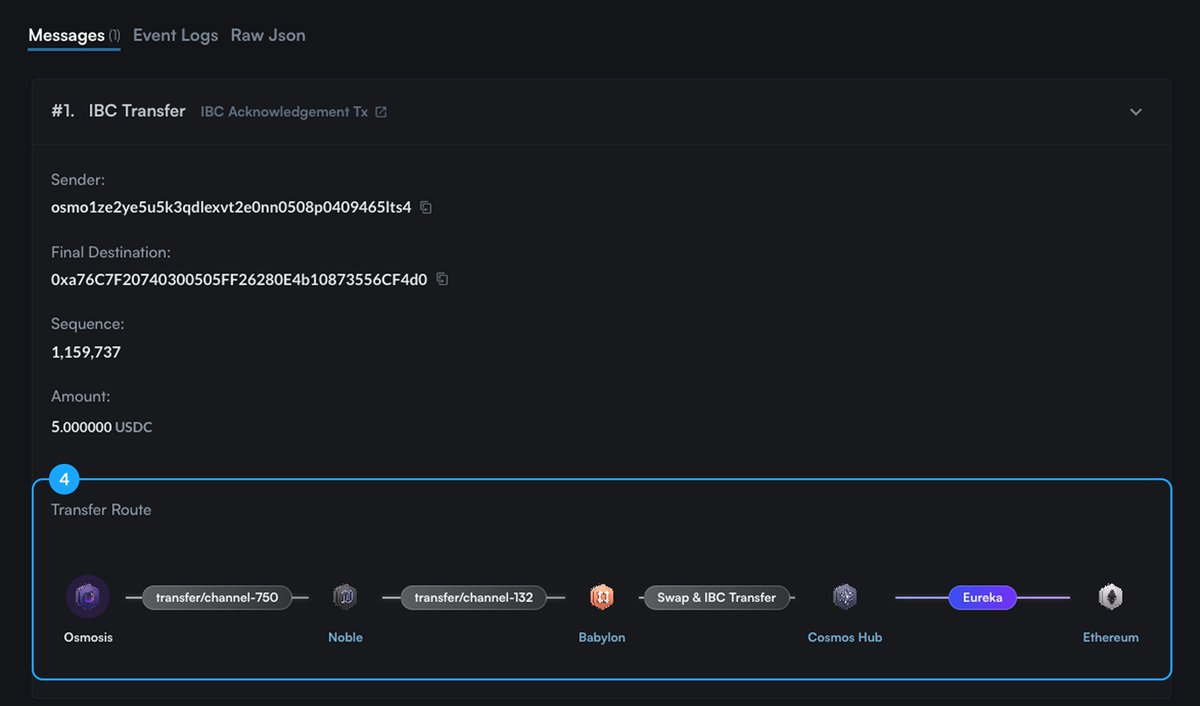
Task: Click the #1. IBC Transfer heading
Action: click(x=118, y=111)
